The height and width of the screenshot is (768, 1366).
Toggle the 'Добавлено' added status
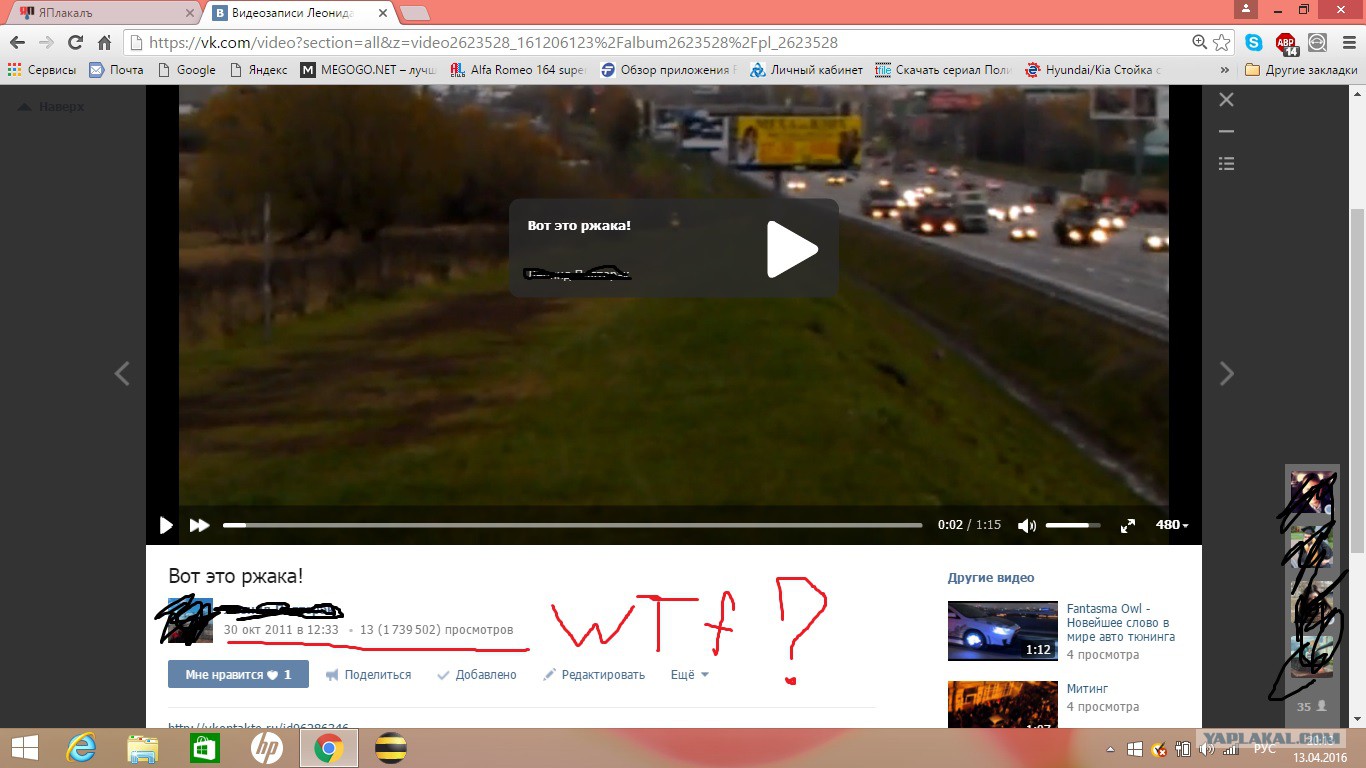click(x=477, y=675)
